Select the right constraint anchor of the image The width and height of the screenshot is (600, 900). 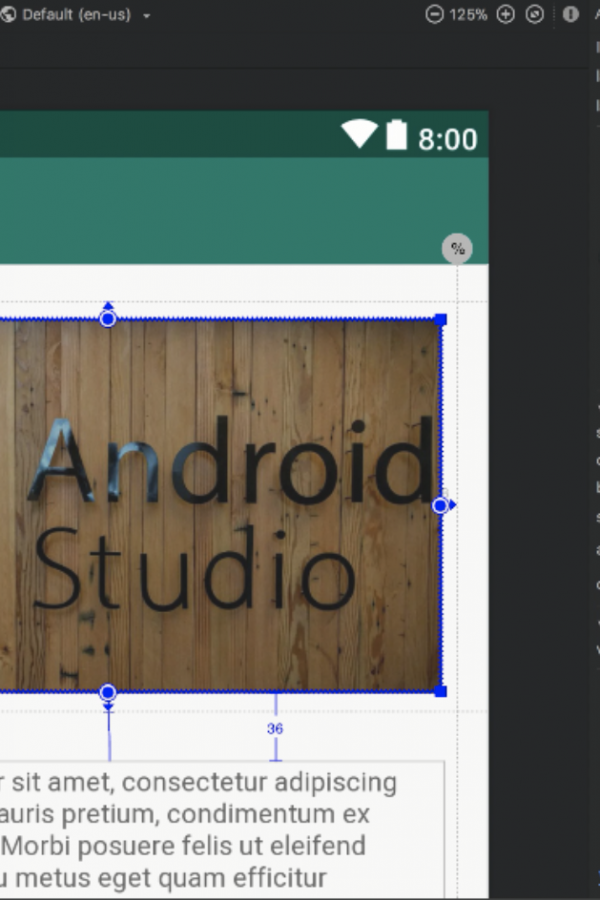pyautogui.click(x=440, y=506)
